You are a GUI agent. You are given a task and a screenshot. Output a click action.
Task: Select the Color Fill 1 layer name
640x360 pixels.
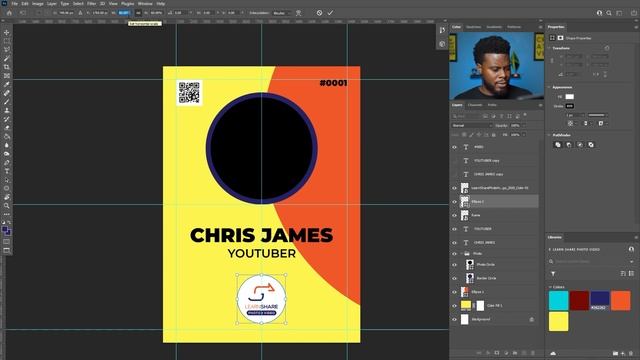494,305
